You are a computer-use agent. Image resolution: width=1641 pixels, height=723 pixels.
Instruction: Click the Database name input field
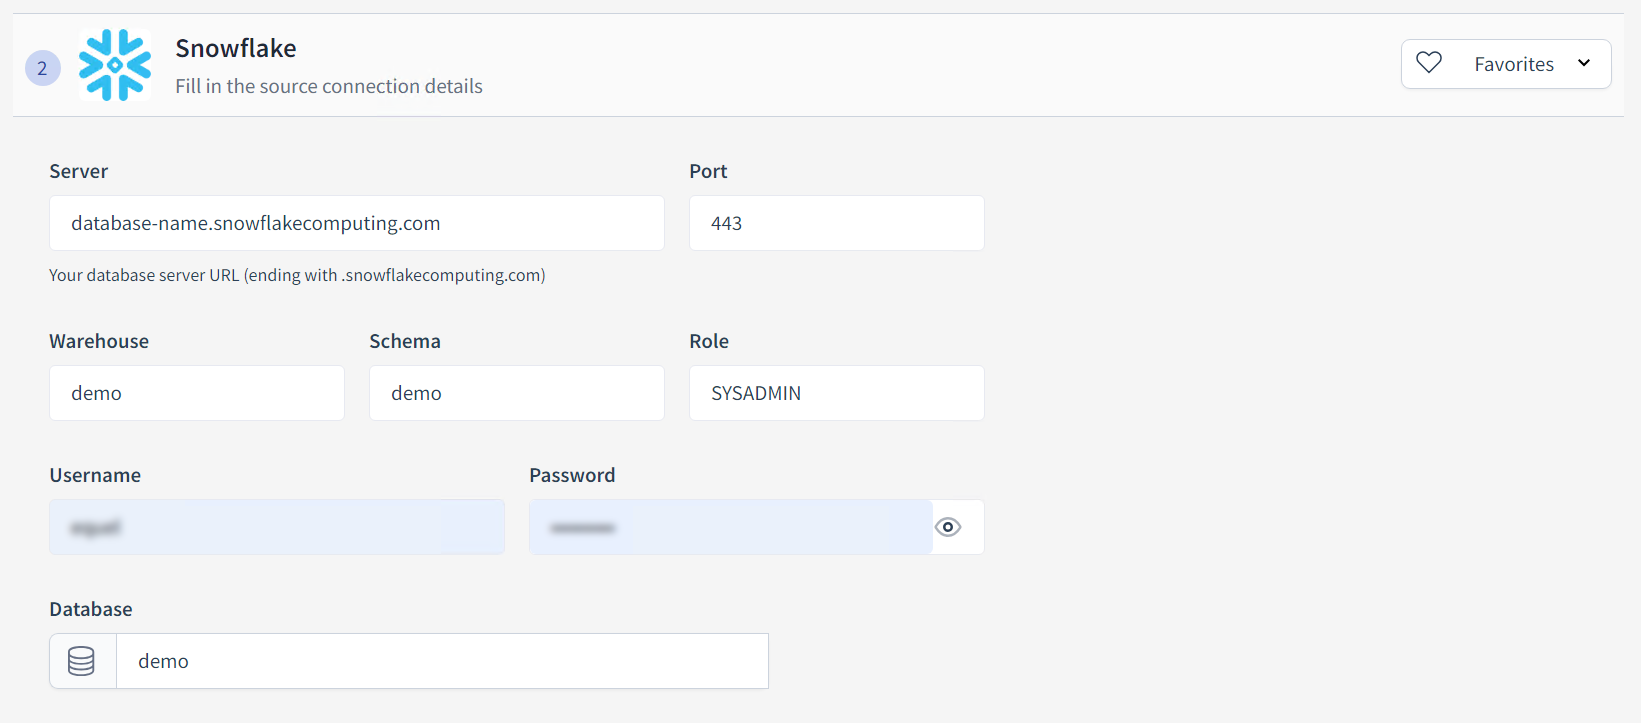click(442, 661)
